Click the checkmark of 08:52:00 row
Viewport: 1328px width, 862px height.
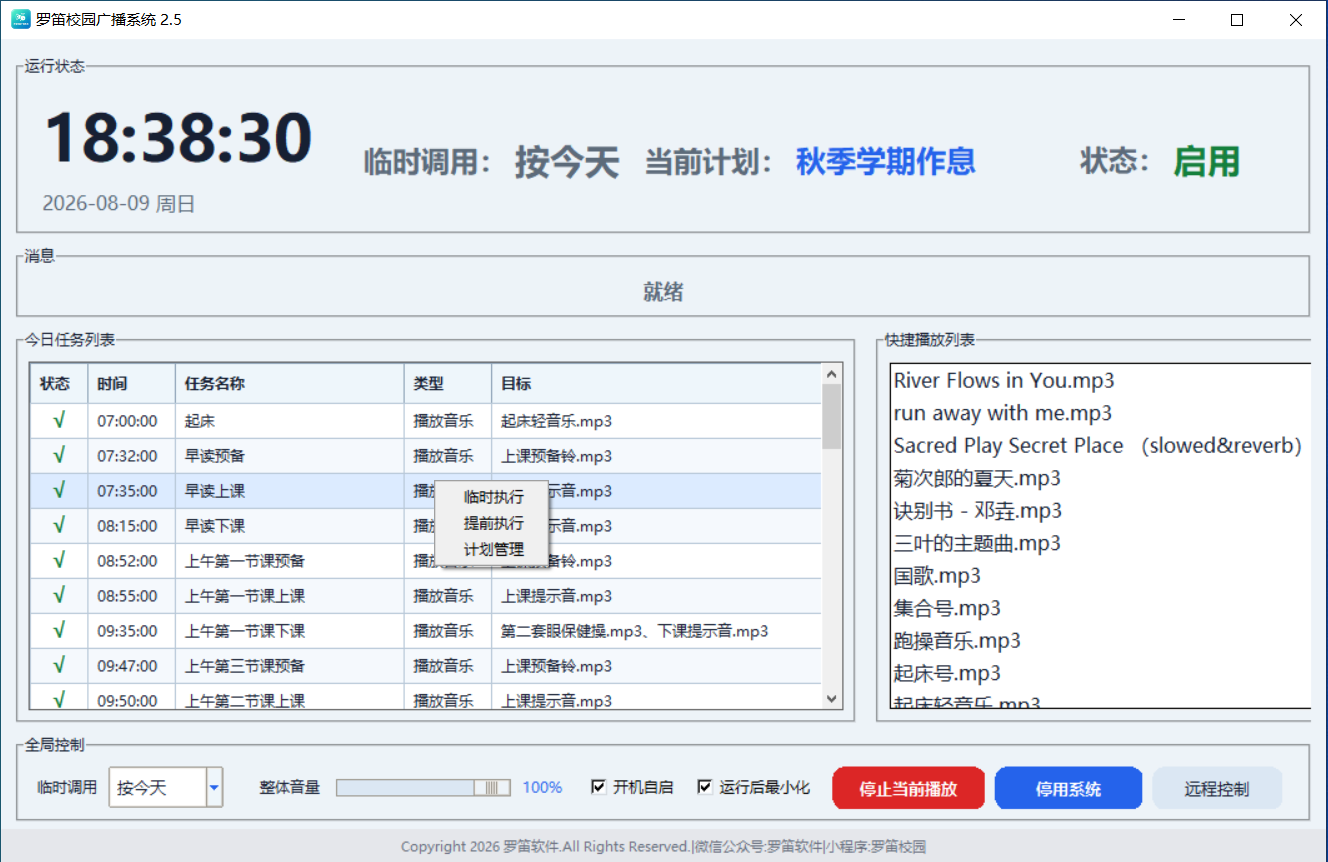59,560
